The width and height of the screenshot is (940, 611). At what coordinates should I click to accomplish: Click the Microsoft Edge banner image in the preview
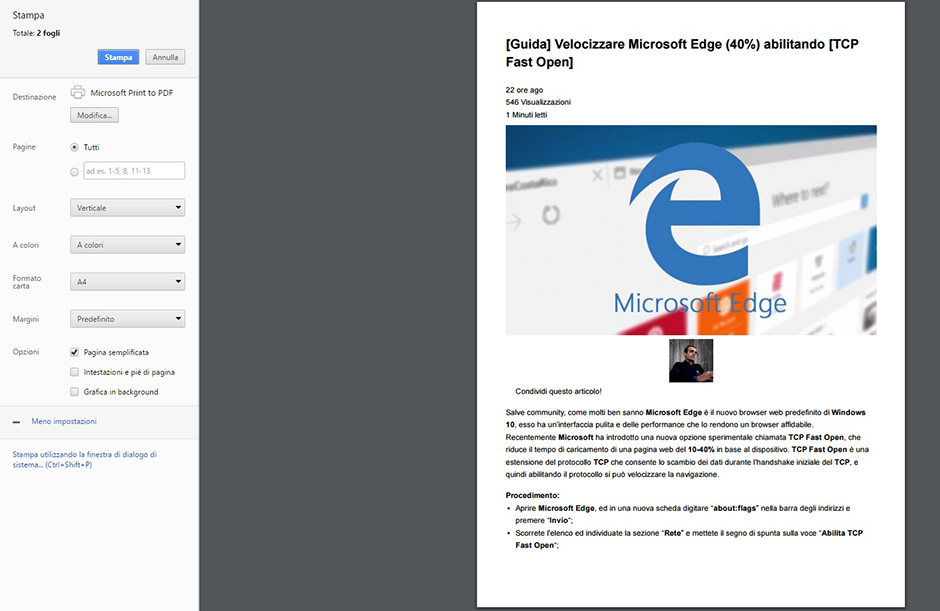coord(691,230)
